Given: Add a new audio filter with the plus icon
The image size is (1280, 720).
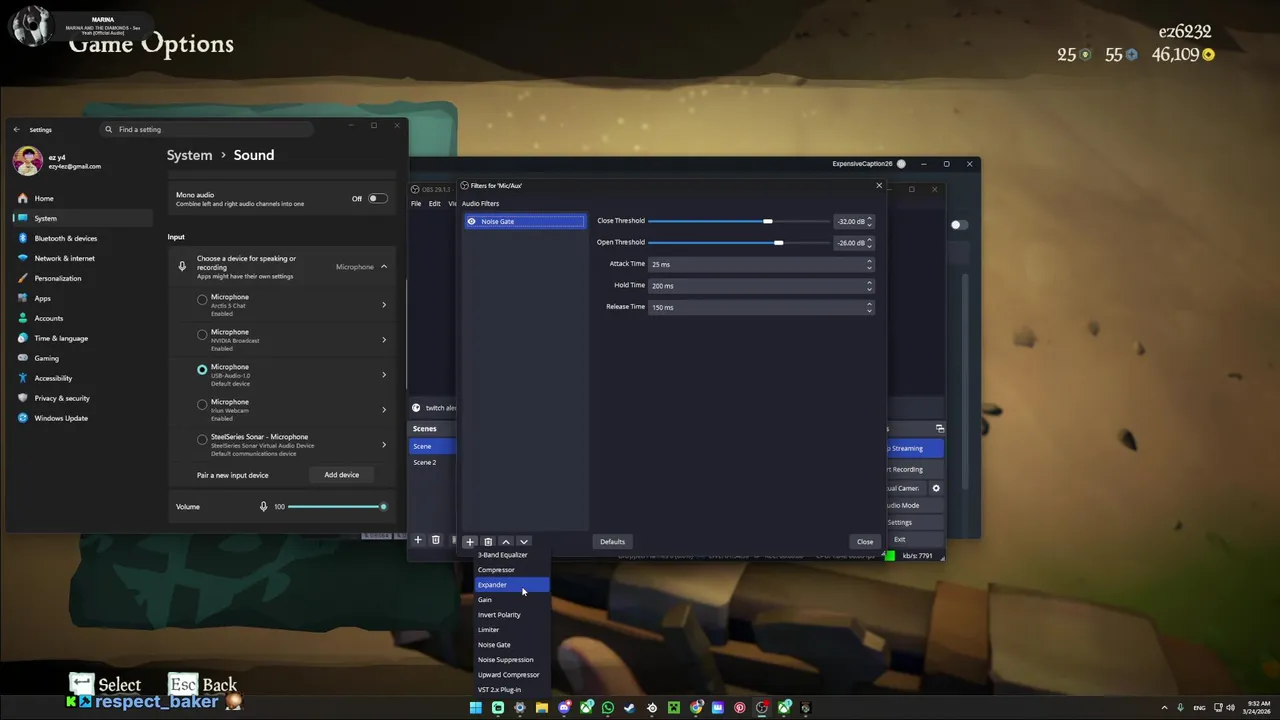Looking at the screenshot, I should (x=470, y=542).
